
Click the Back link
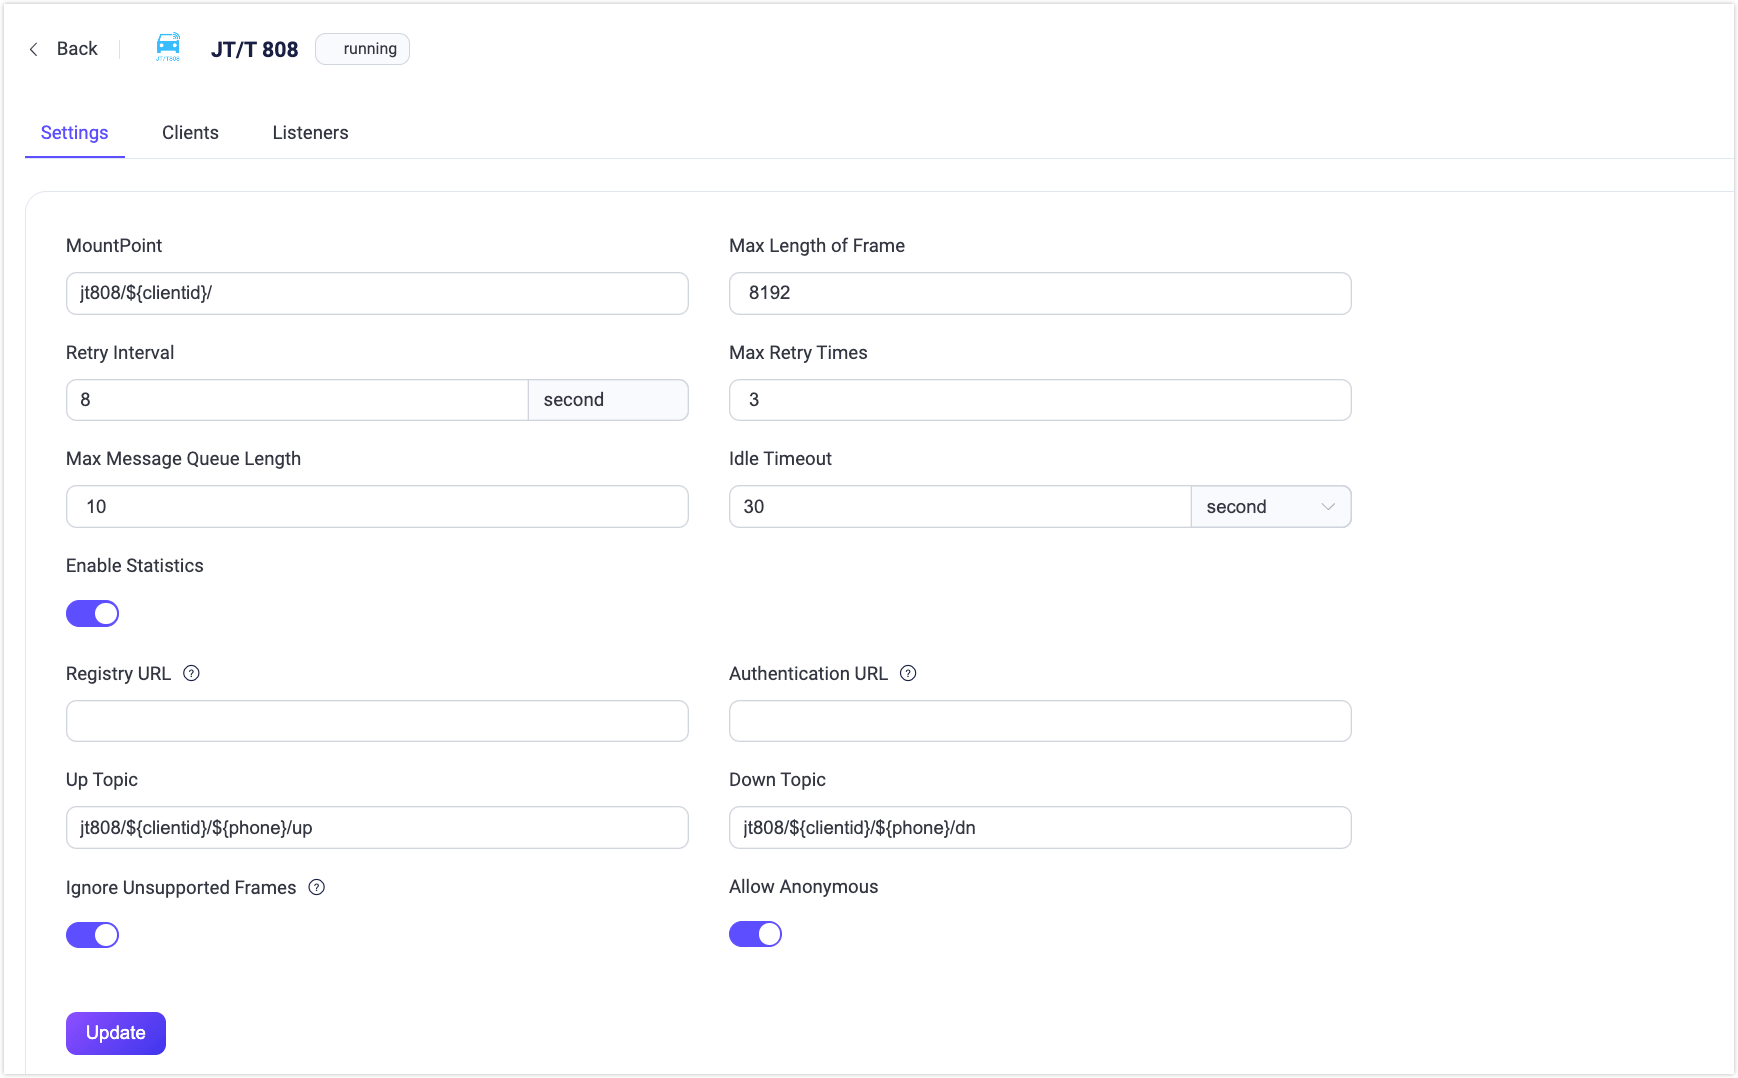tap(77, 49)
